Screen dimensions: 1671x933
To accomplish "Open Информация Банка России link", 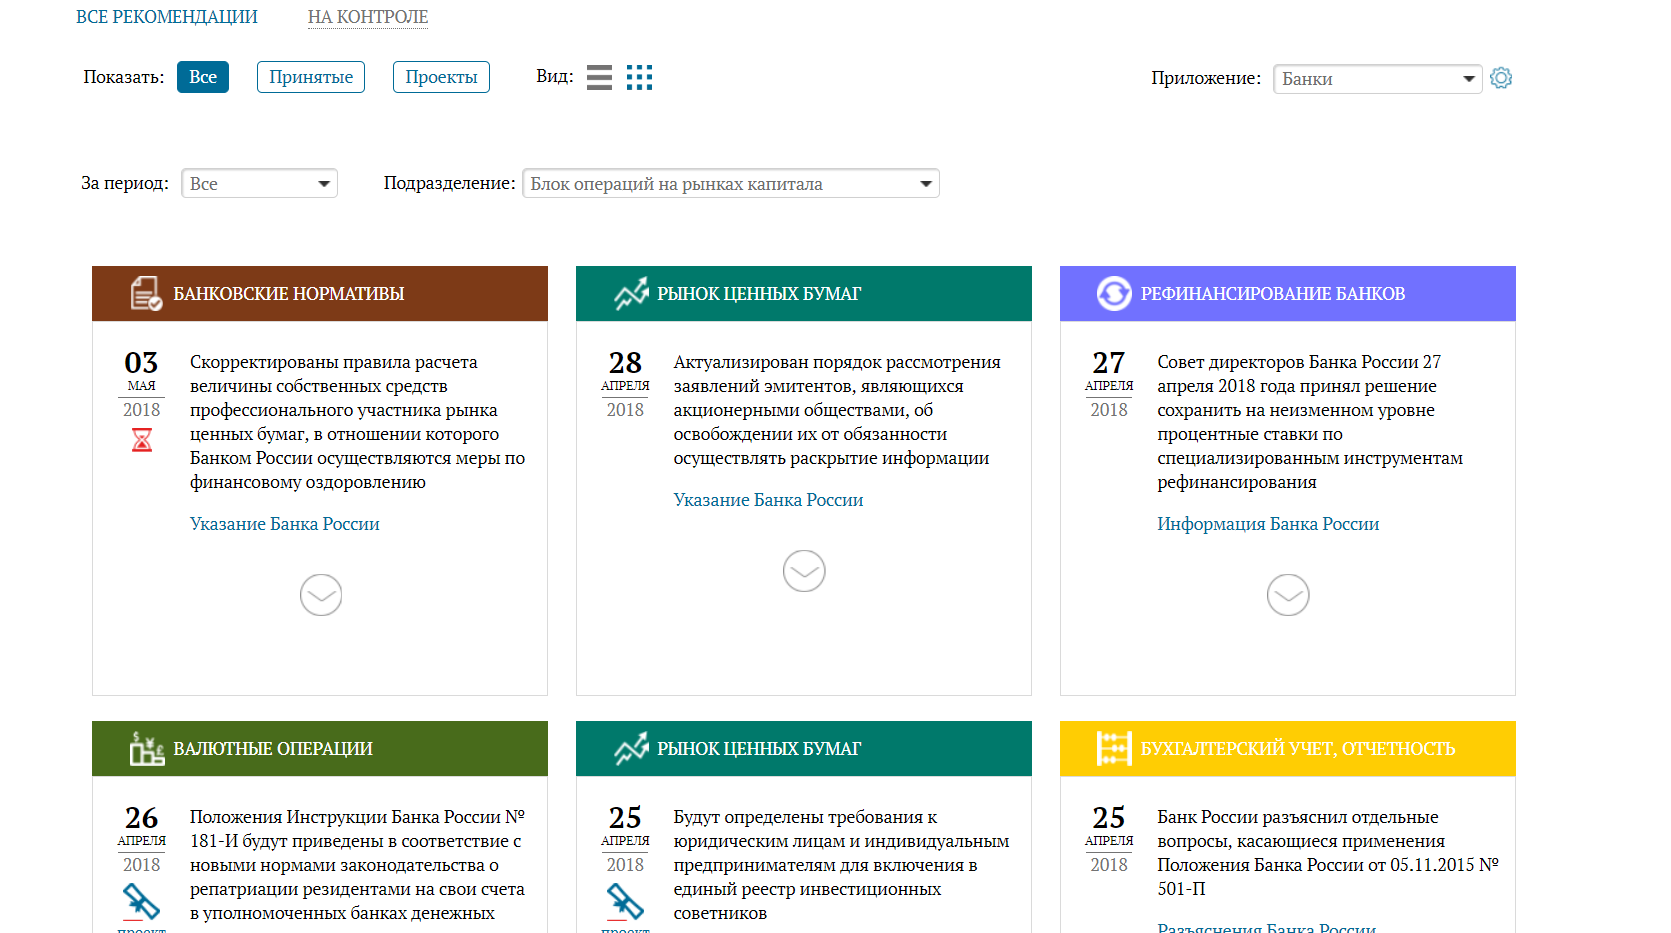I will point(1268,524).
